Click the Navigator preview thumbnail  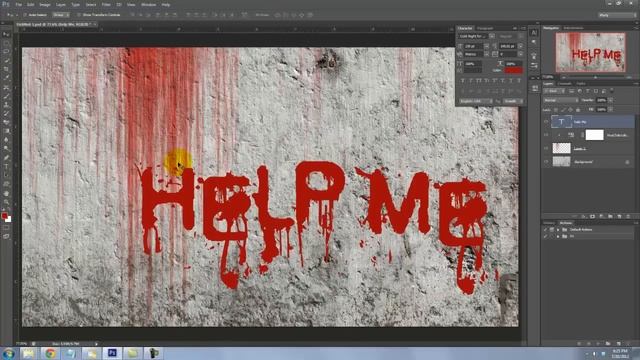pyautogui.click(x=590, y=52)
